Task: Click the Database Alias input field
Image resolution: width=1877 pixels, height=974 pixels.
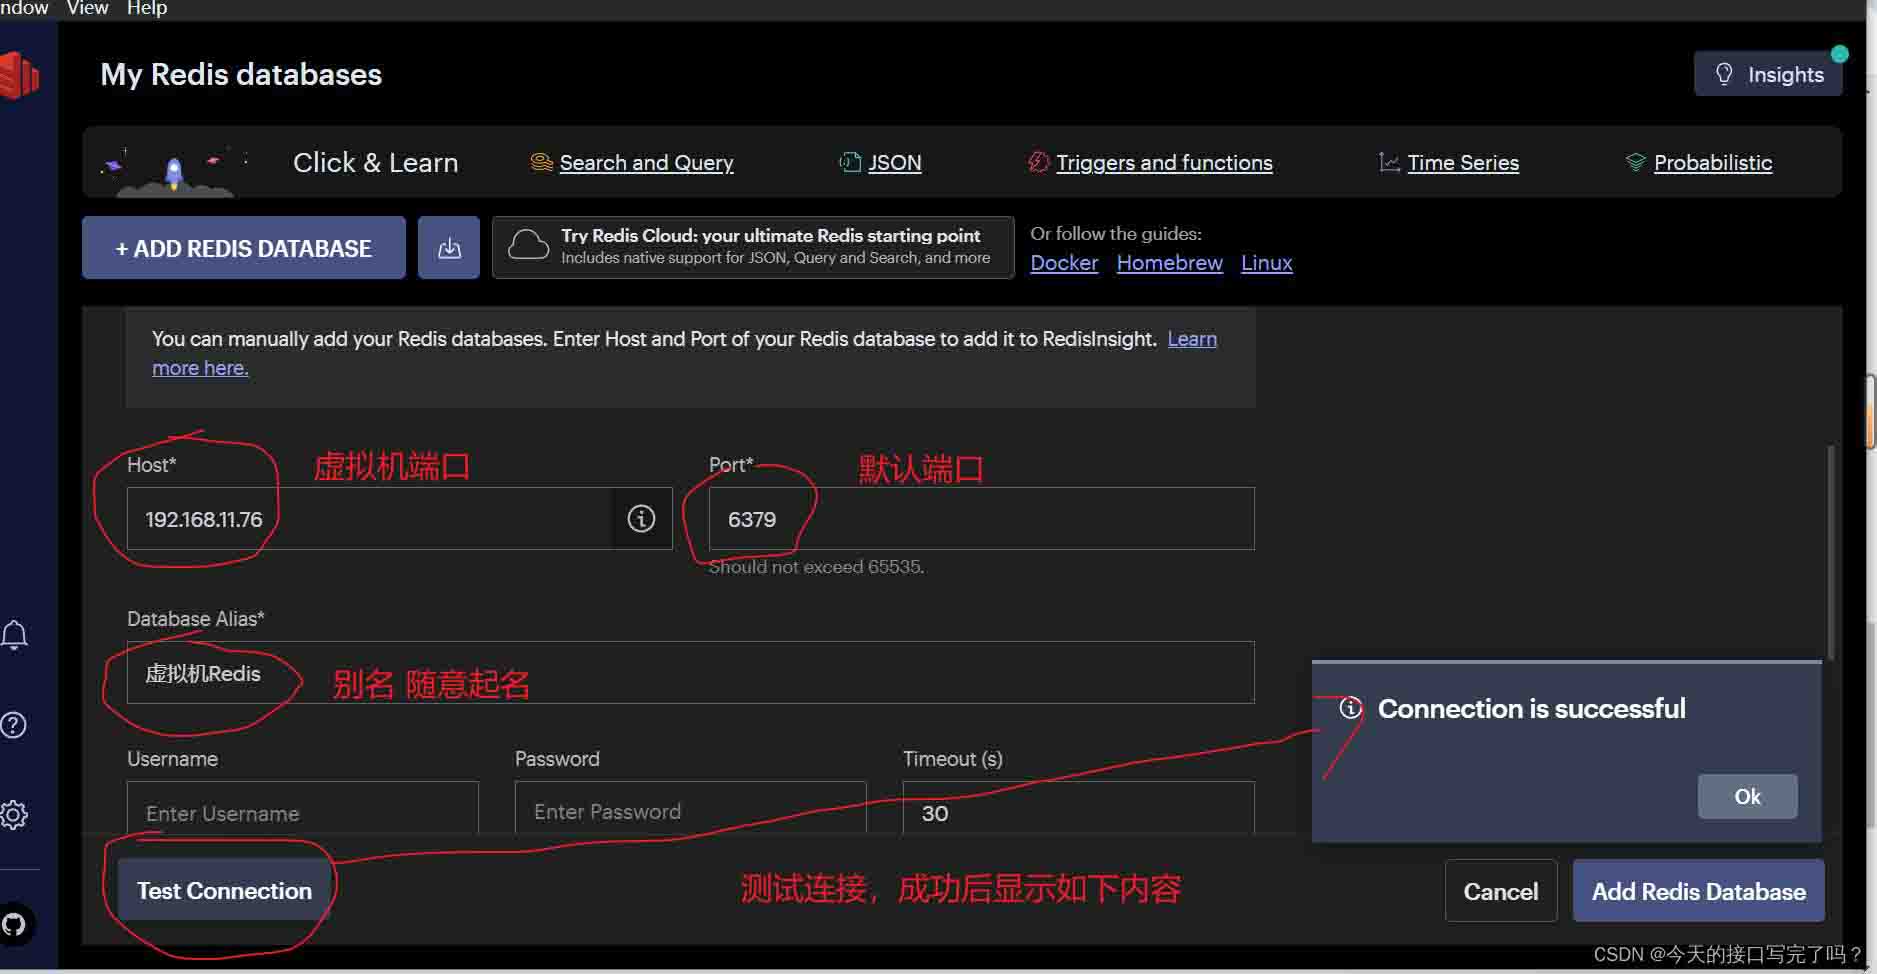Action: tap(690, 672)
